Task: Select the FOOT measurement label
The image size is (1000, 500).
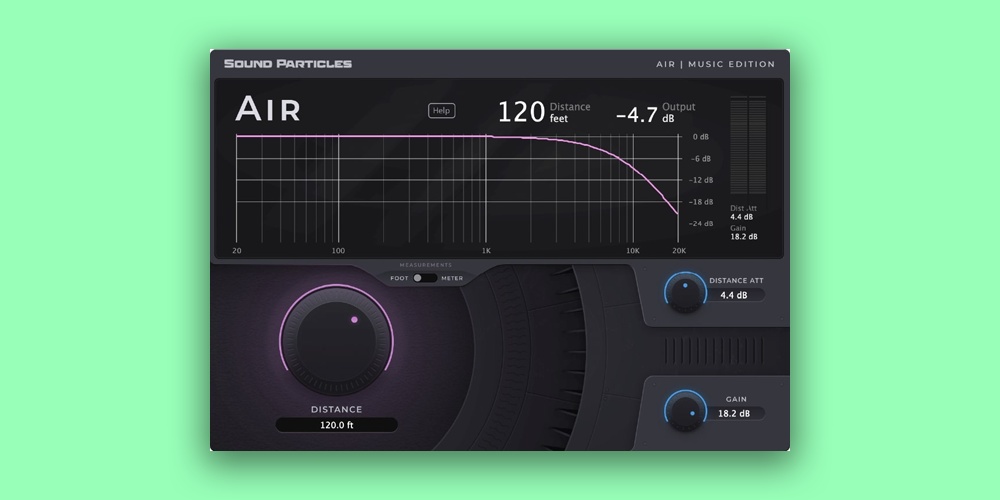Action: click(400, 278)
